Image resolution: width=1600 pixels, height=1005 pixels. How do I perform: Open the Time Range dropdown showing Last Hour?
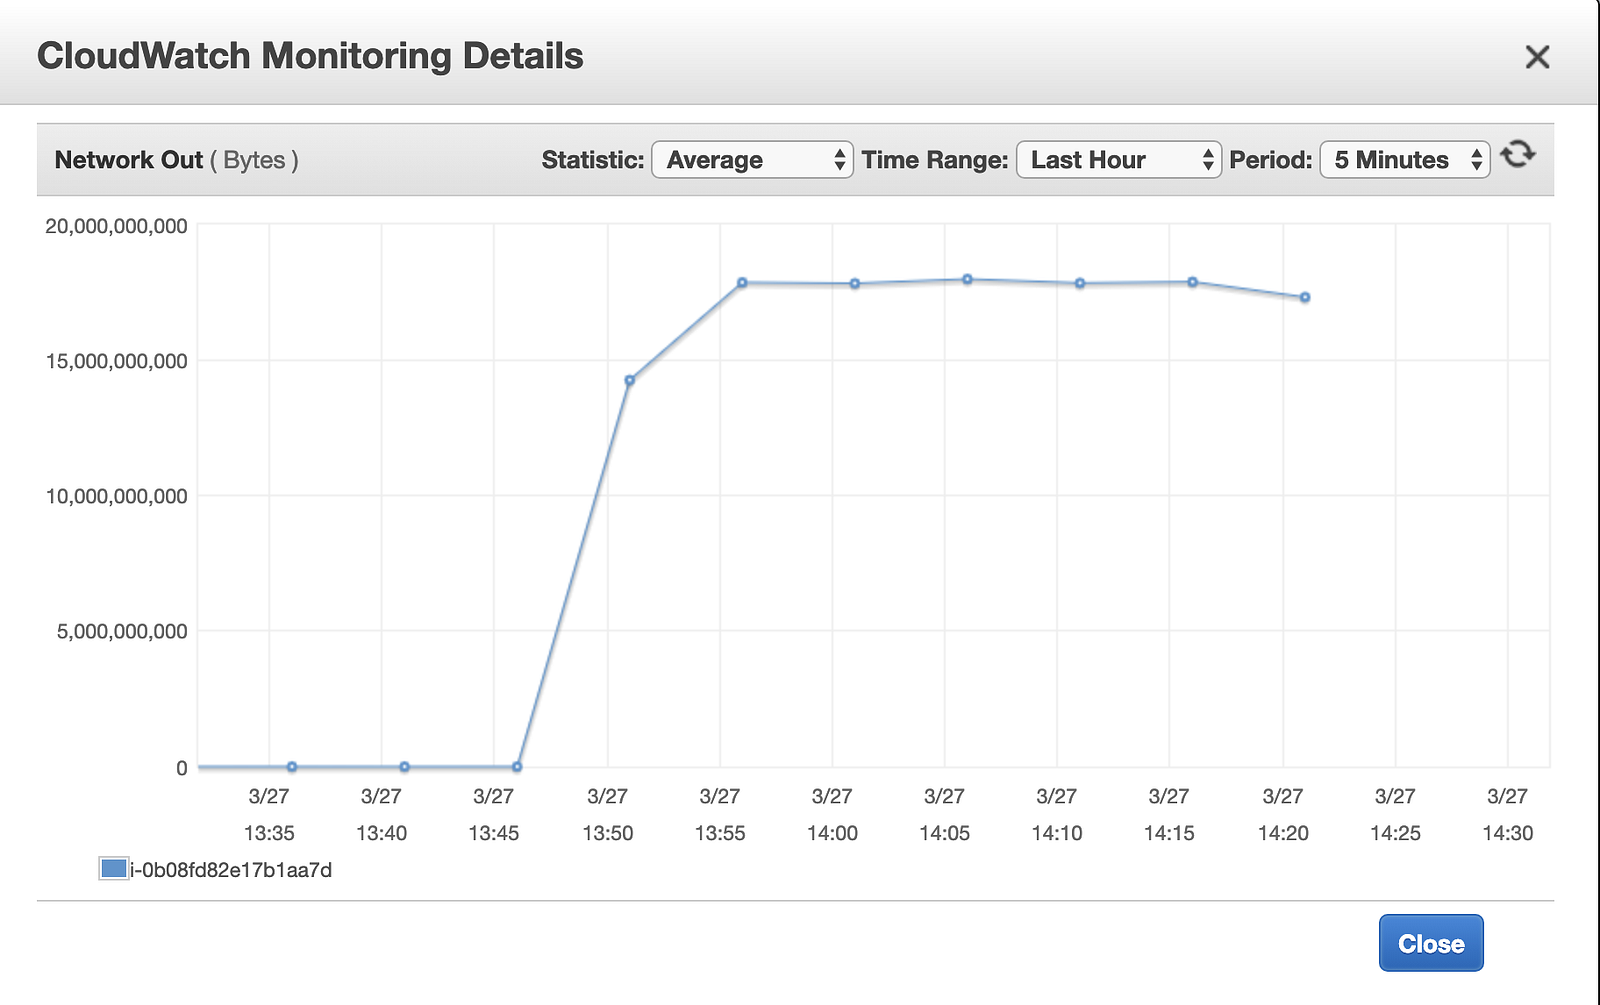pyautogui.click(x=1118, y=160)
